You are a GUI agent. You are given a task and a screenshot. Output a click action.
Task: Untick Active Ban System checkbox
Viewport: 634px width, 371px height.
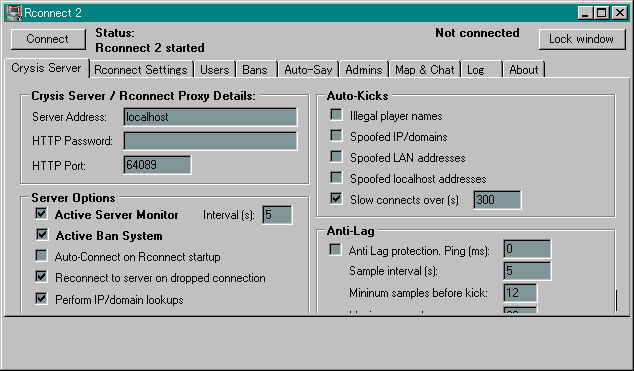[x=41, y=234]
